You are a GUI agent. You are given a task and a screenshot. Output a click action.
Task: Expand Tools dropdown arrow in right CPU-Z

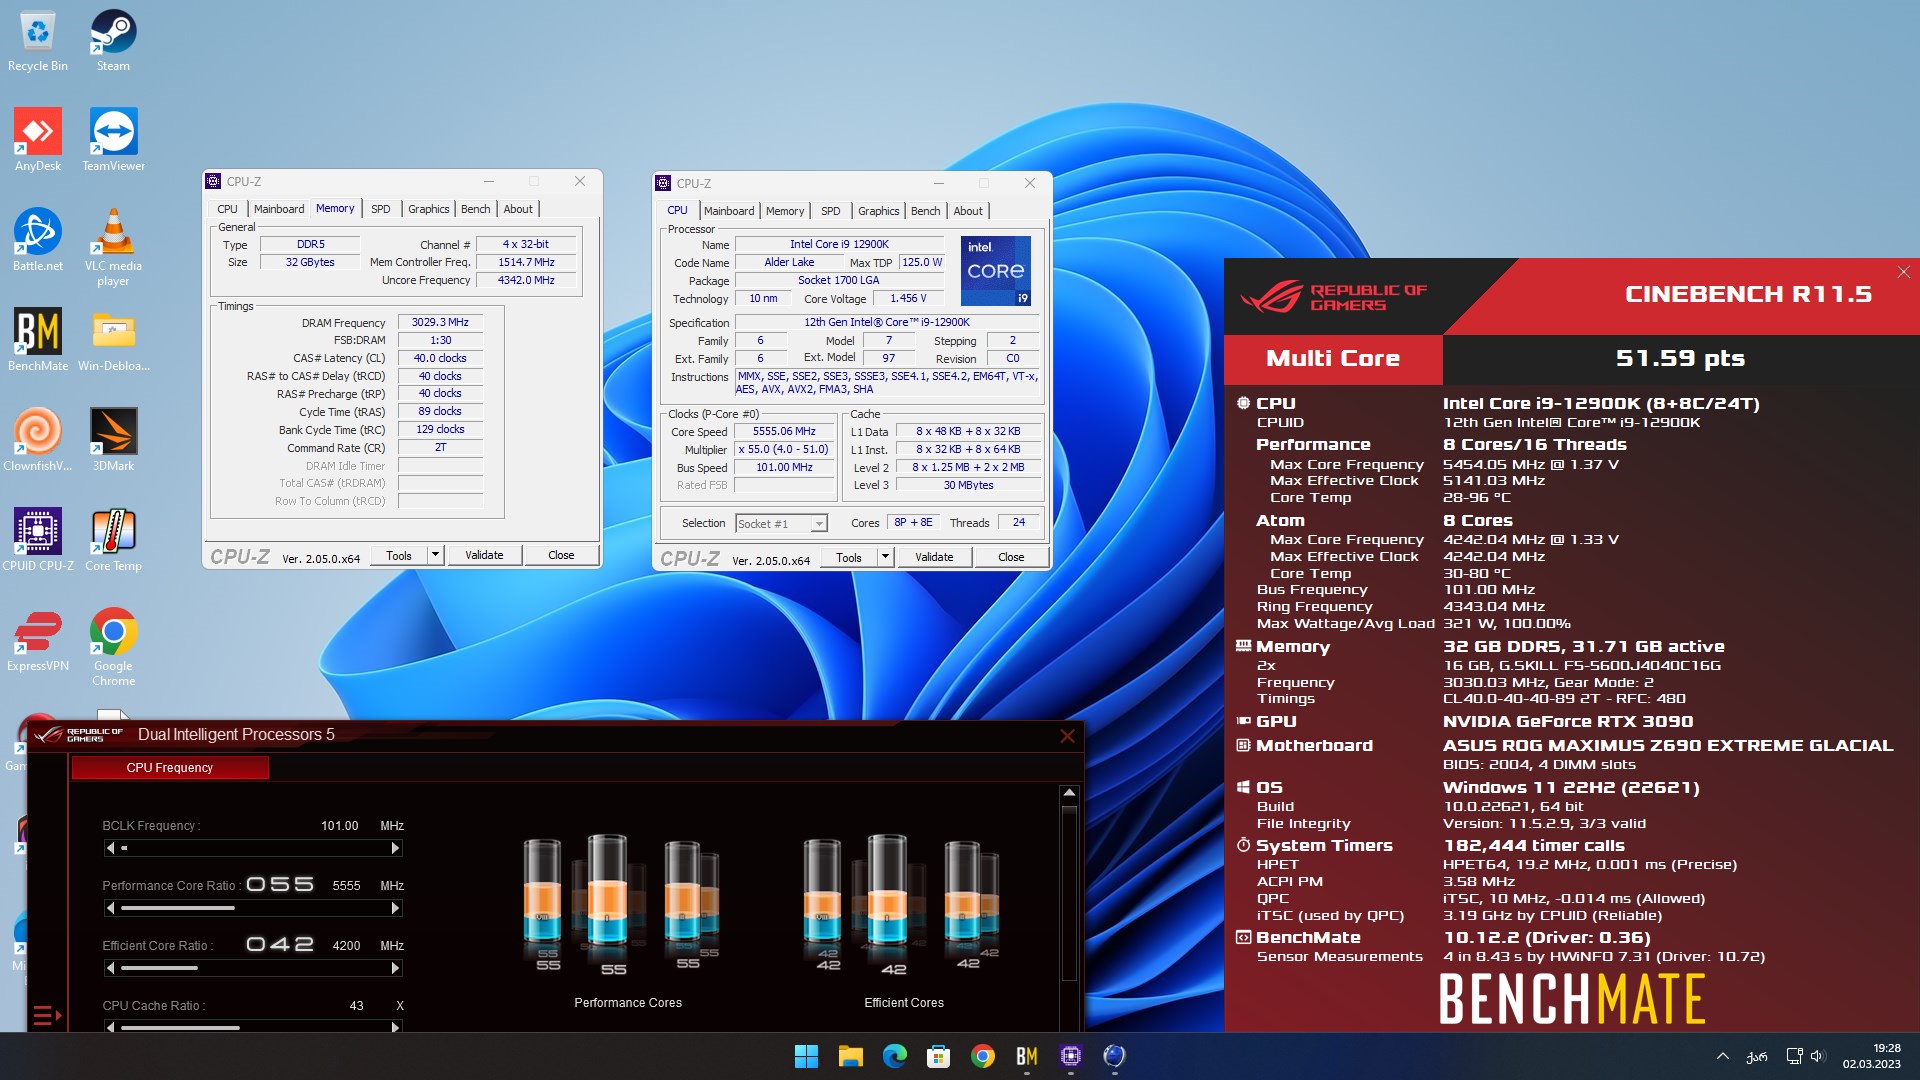click(885, 557)
